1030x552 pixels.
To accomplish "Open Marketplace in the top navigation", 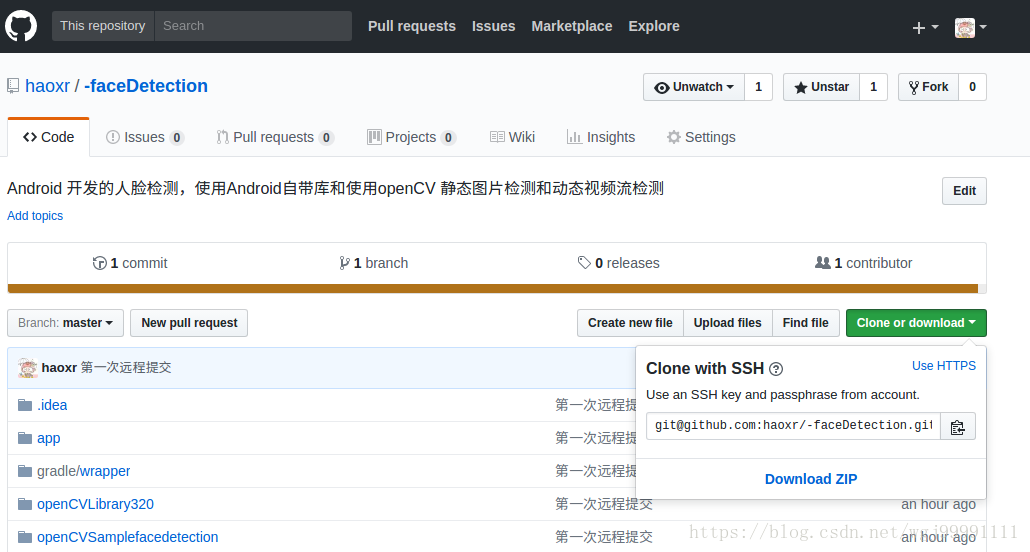I will pyautogui.click(x=571, y=26).
